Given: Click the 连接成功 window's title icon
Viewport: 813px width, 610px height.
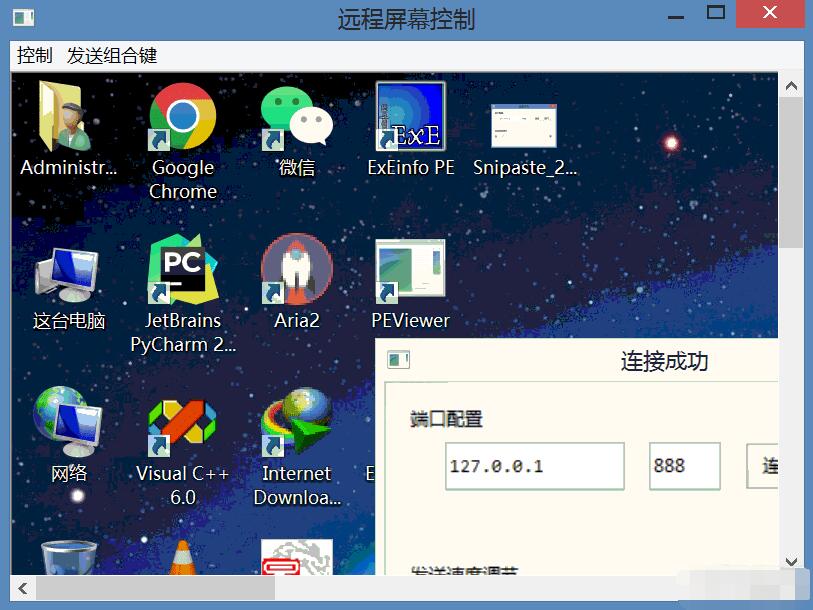Looking at the screenshot, I should [x=398, y=359].
